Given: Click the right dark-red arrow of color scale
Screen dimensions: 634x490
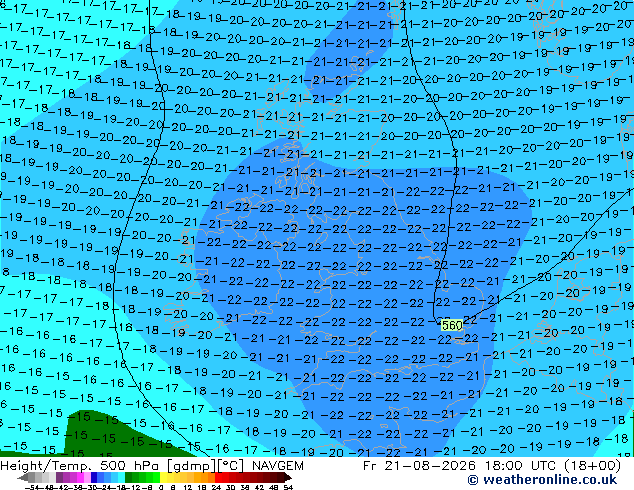Looking at the screenshot, I should [288, 478].
